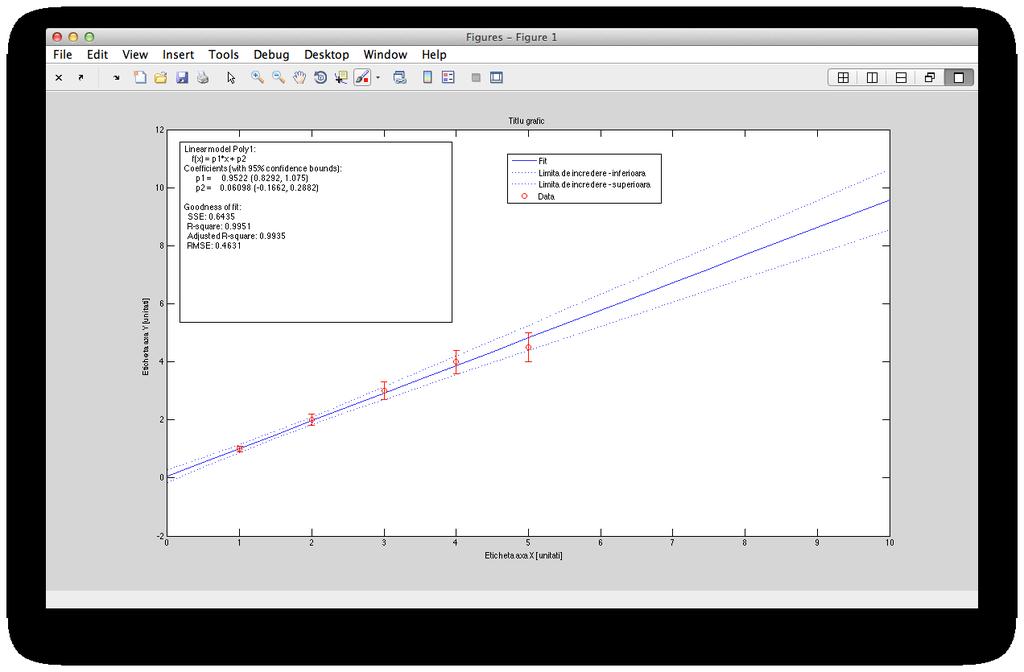Image resolution: width=1024 pixels, height=672 pixels.
Task: Click the 'RMSE: 0.4631' line
Action: 214,246
